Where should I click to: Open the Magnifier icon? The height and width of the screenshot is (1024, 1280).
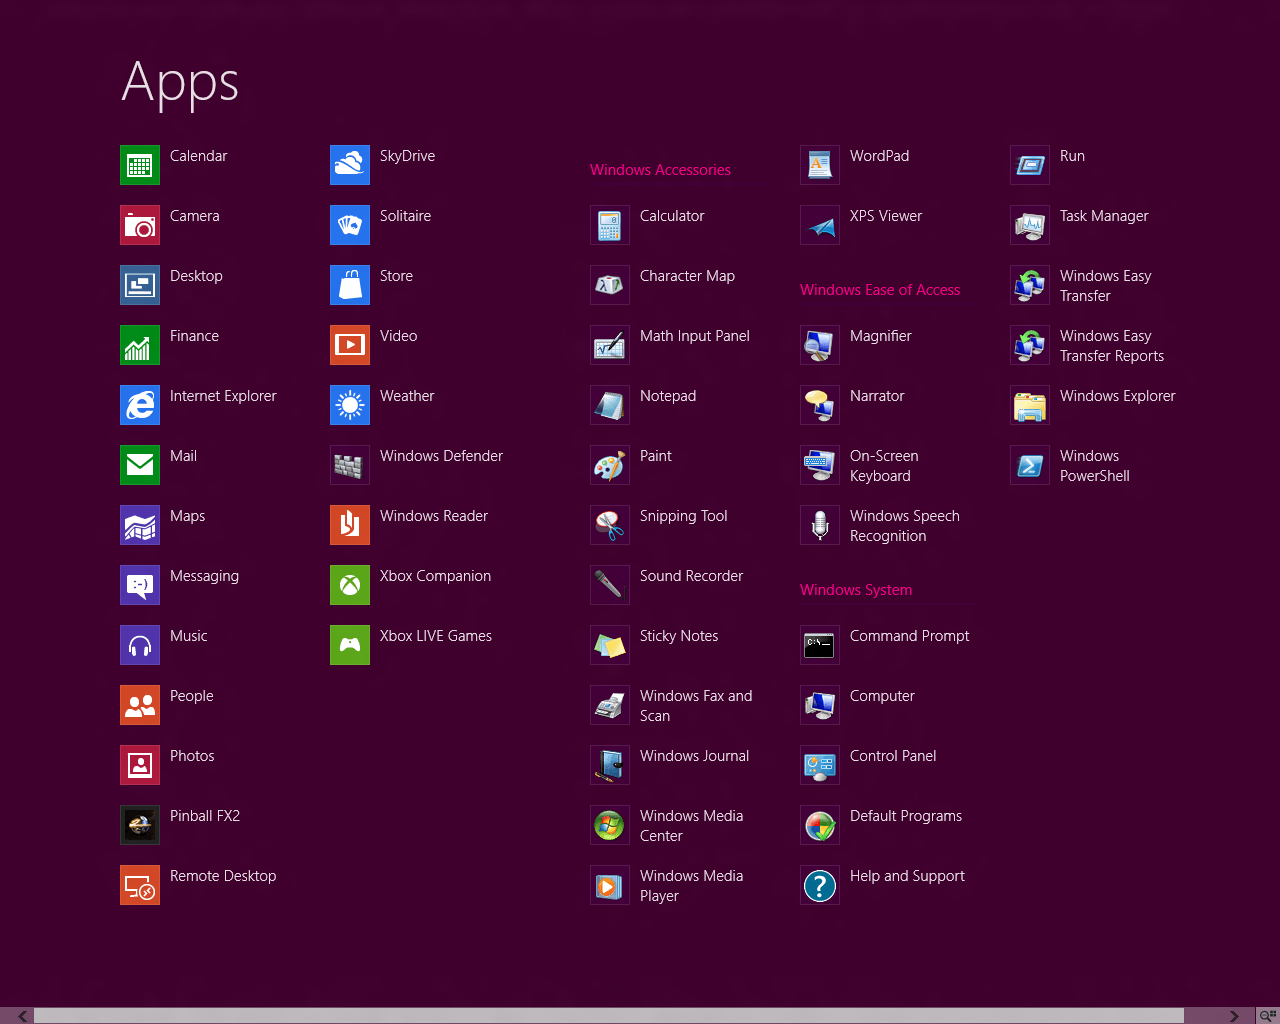click(x=820, y=345)
